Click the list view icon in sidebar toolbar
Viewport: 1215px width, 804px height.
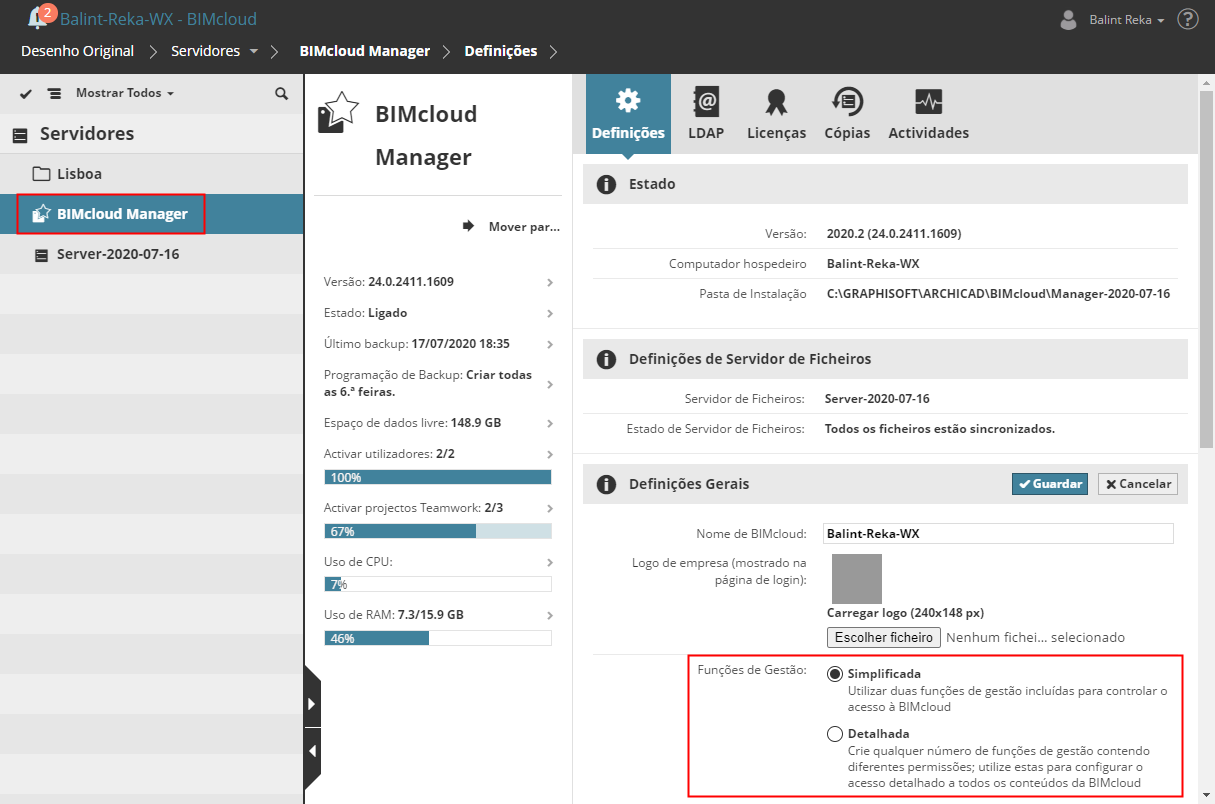click(x=54, y=93)
